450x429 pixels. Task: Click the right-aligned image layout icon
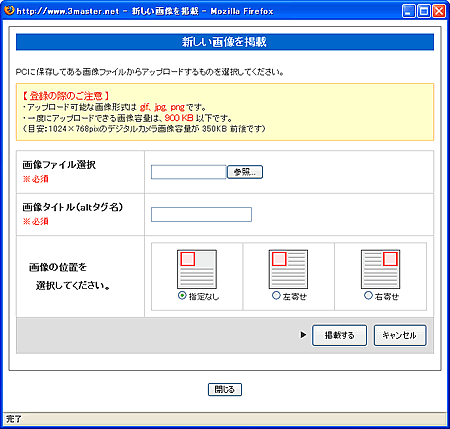(380, 269)
